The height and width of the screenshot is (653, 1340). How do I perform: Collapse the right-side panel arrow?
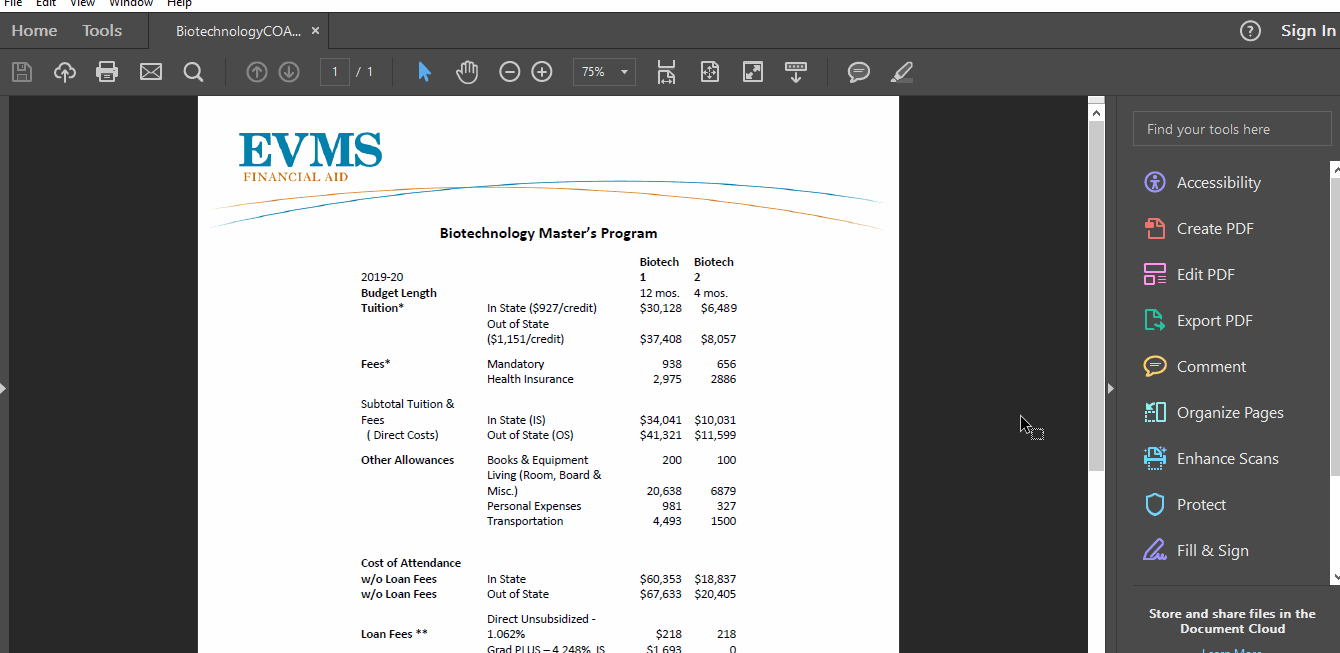(1110, 388)
